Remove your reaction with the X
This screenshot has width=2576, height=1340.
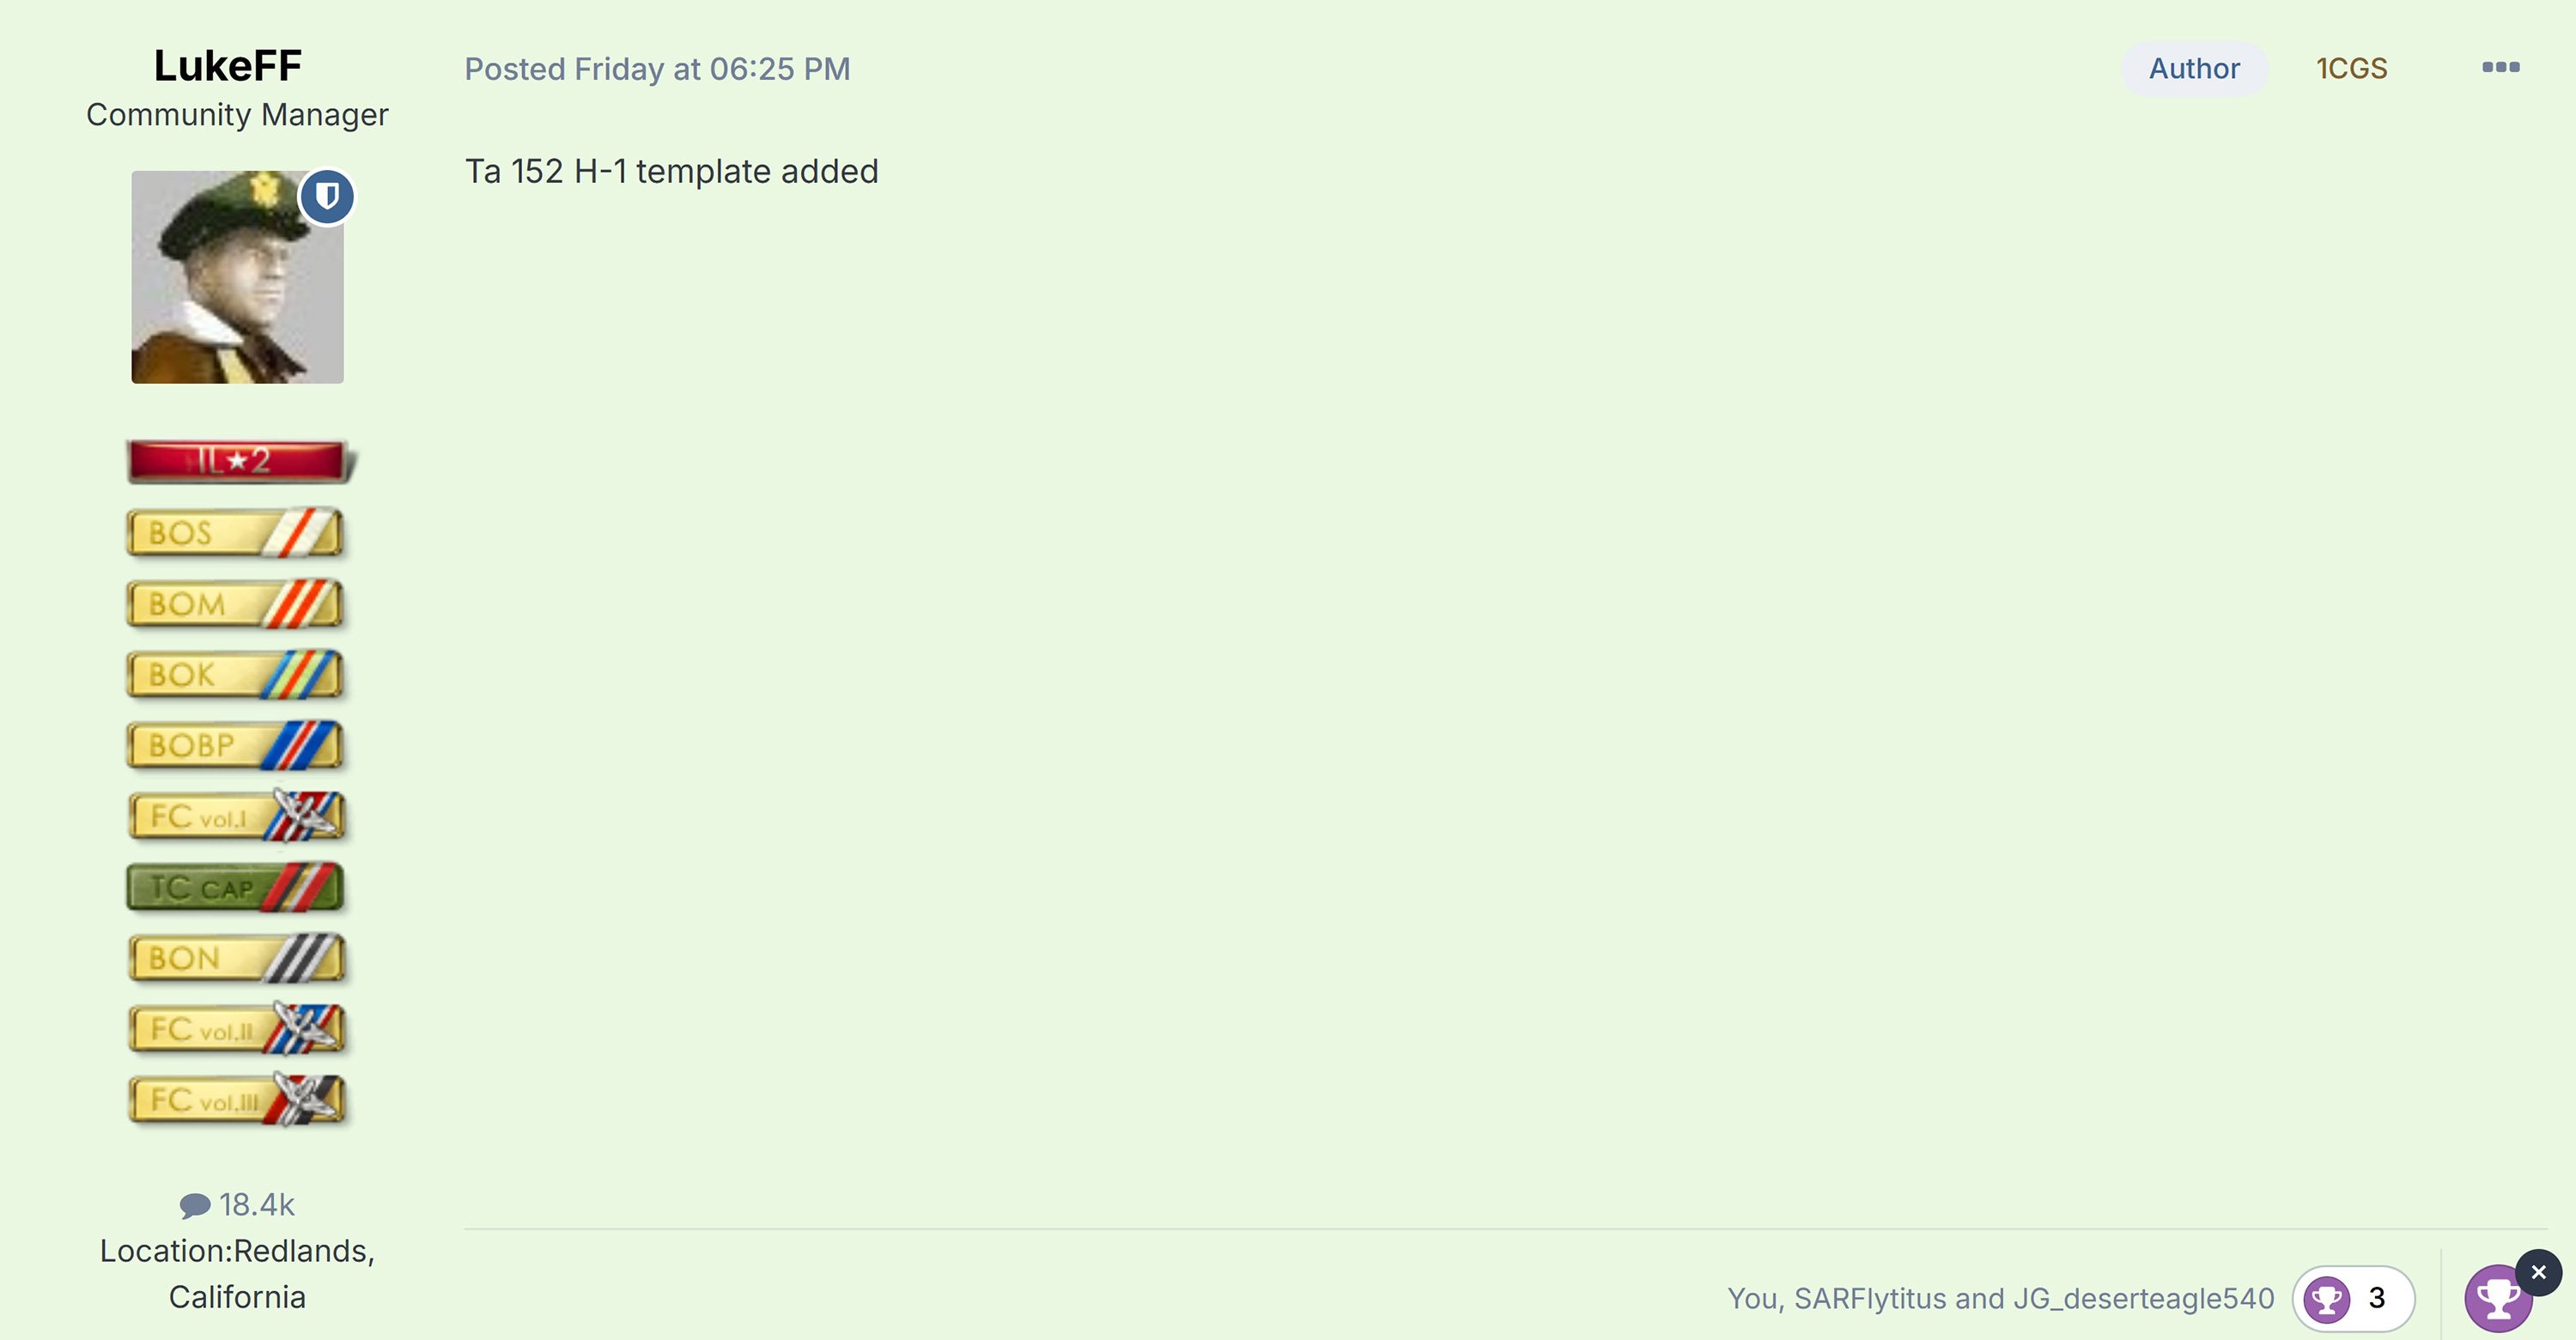[2538, 1272]
